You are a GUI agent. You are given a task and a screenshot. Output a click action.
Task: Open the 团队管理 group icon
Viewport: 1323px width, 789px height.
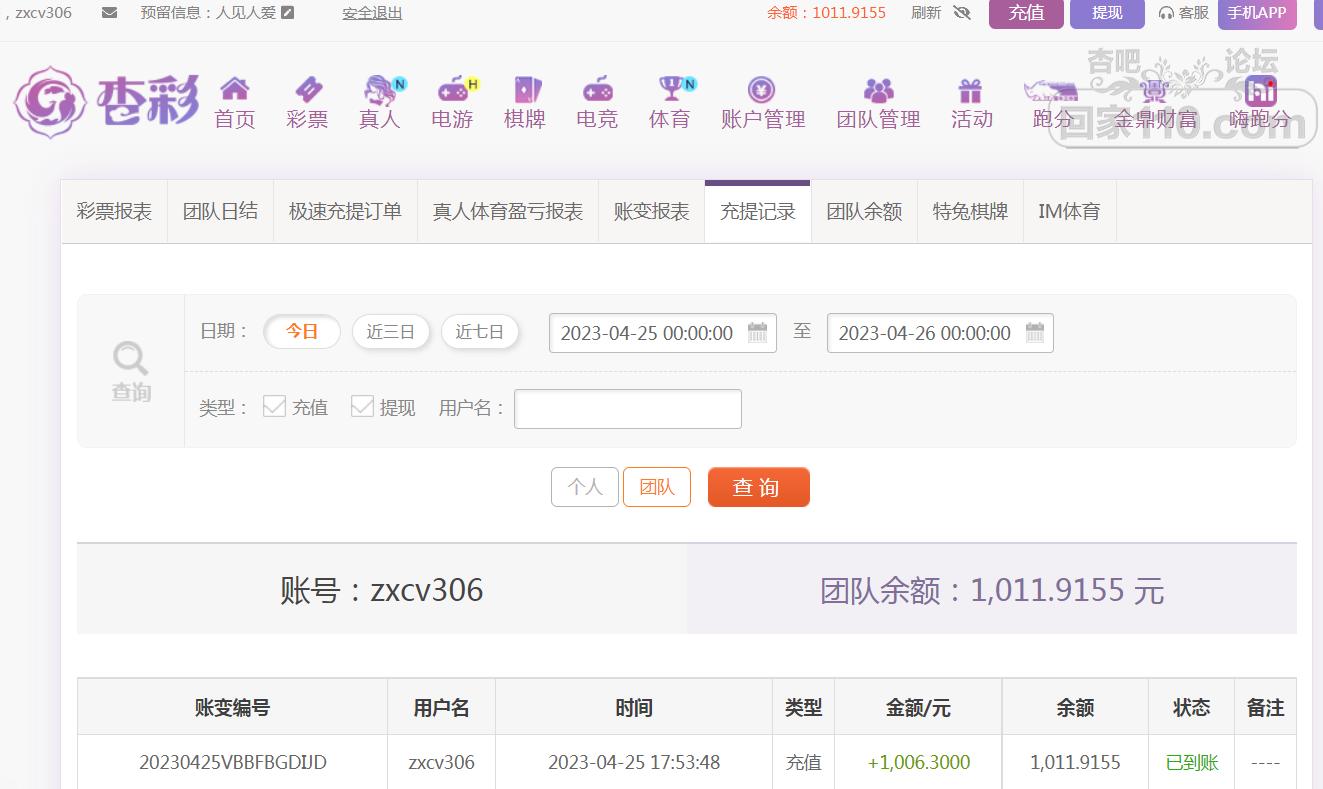pyautogui.click(x=878, y=90)
